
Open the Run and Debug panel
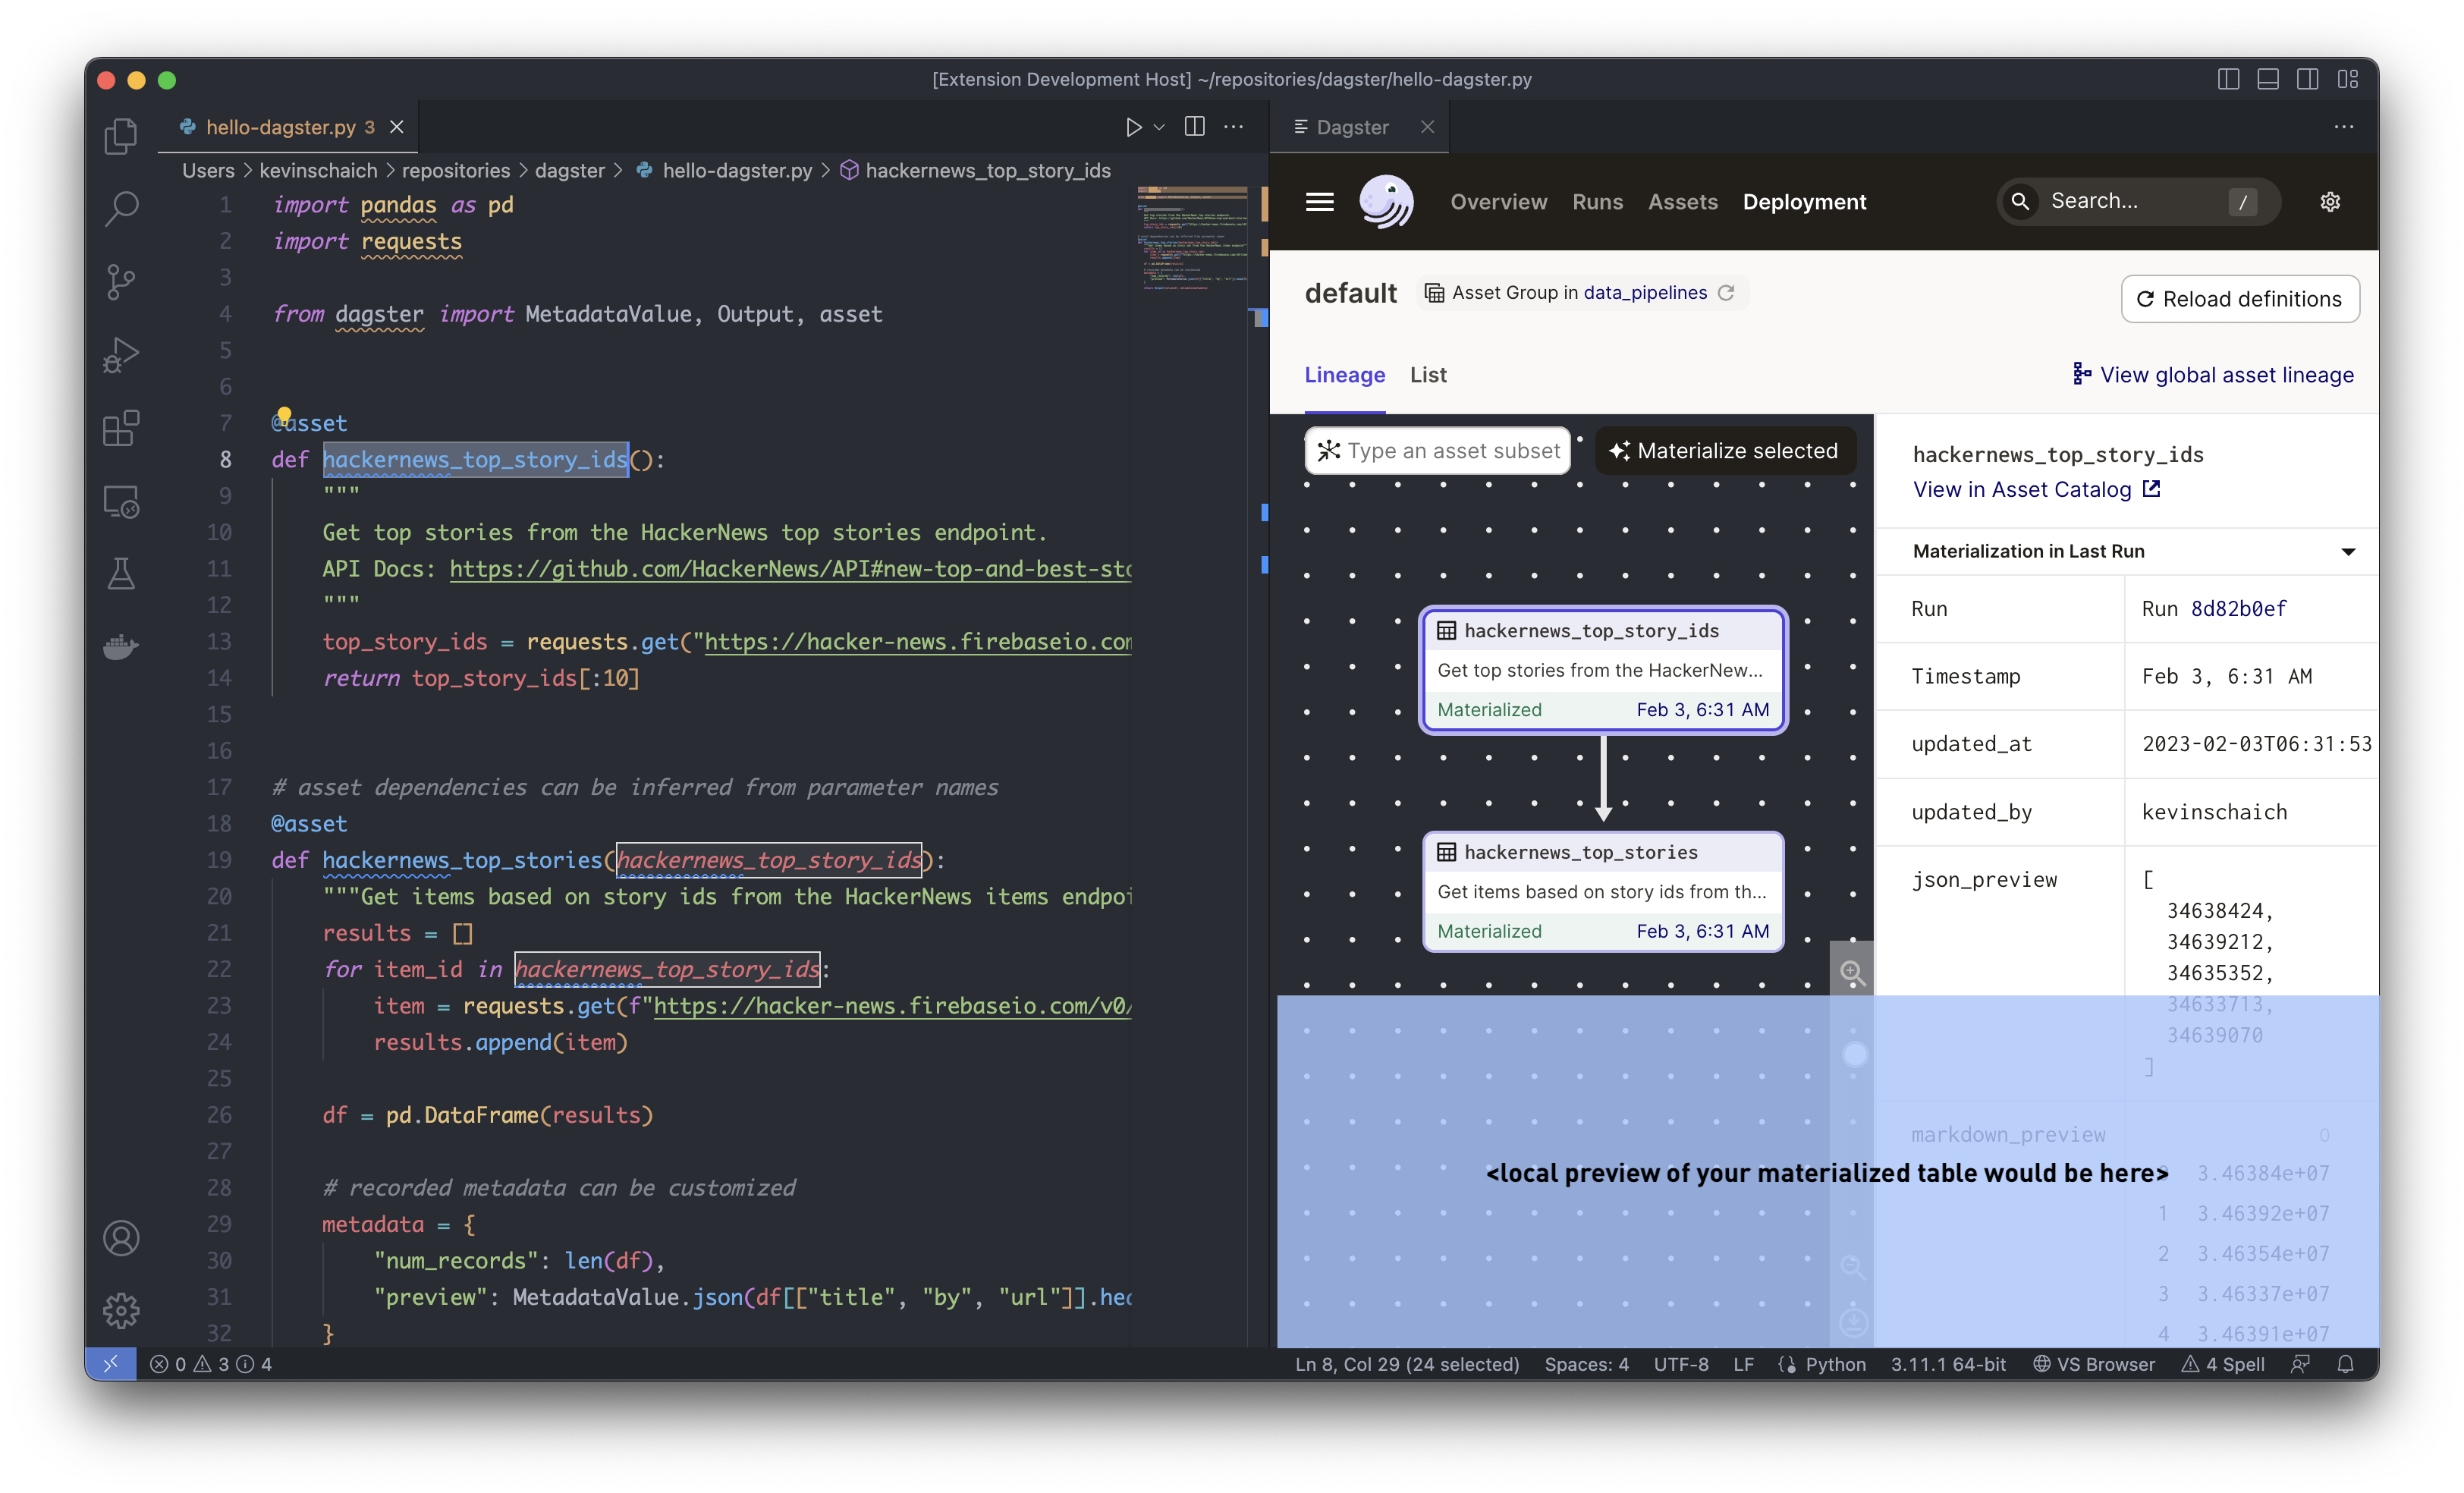[121, 355]
